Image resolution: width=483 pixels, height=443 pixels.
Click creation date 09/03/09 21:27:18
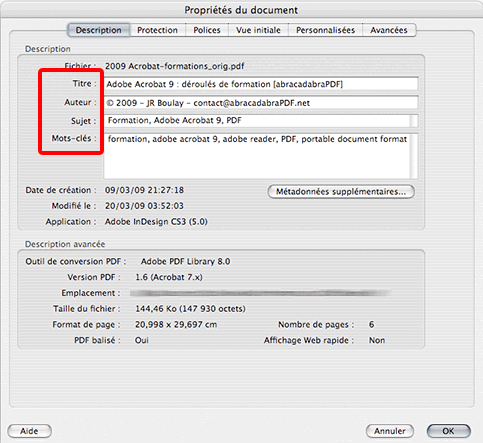point(144,190)
